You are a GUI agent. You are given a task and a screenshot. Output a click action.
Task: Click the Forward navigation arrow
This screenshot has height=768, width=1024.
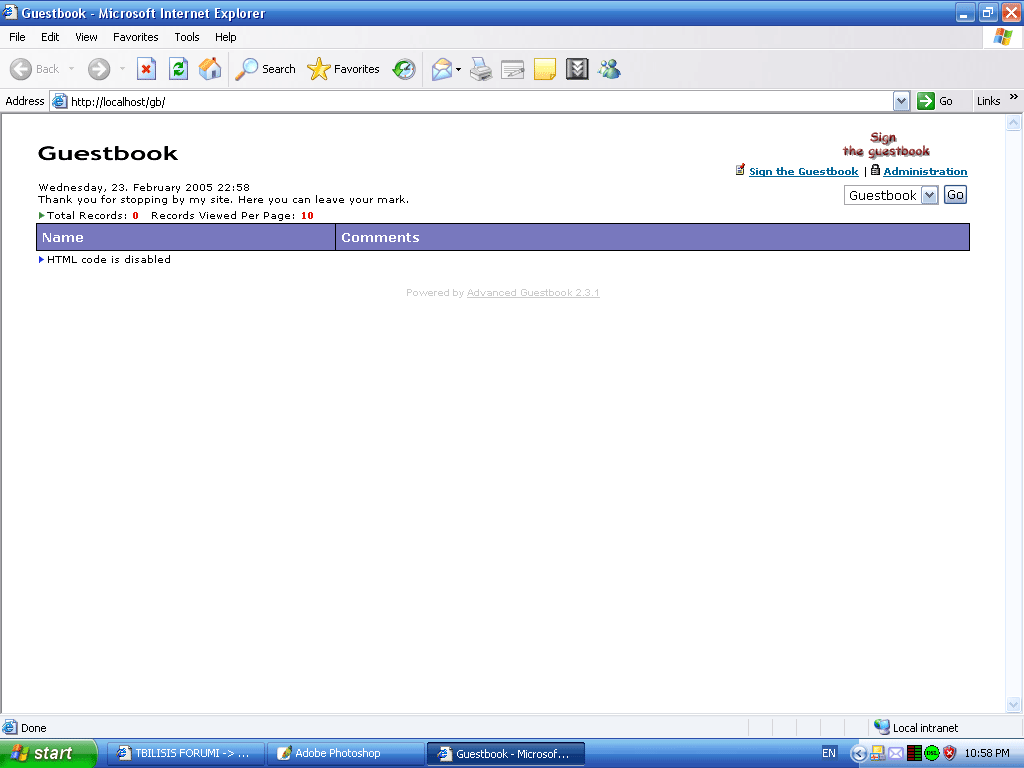point(99,69)
